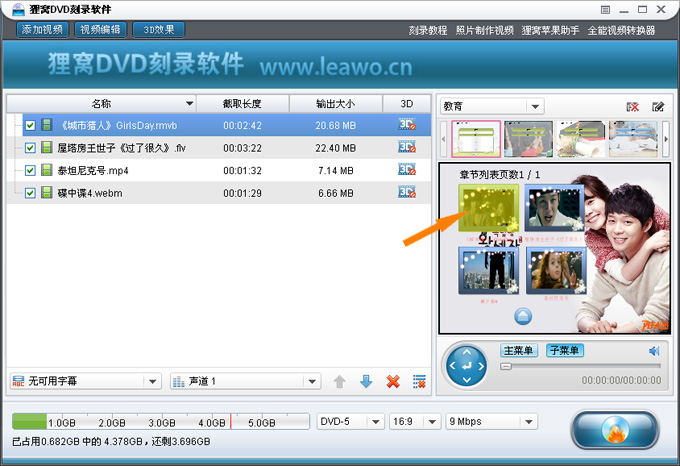Start burning with the flame disc button
The width and height of the screenshot is (680, 466).
pos(615,430)
